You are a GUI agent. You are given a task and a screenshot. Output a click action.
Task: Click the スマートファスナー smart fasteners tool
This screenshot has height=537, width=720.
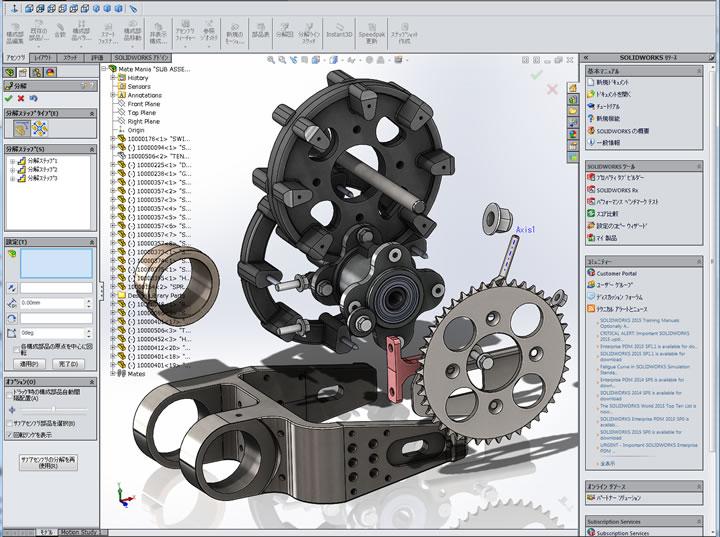tap(107, 33)
